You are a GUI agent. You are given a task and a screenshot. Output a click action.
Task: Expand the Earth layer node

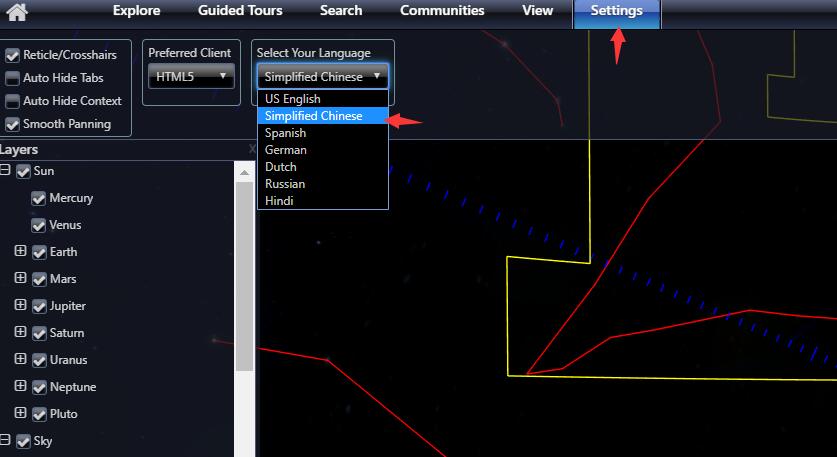[x=20, y=251]
